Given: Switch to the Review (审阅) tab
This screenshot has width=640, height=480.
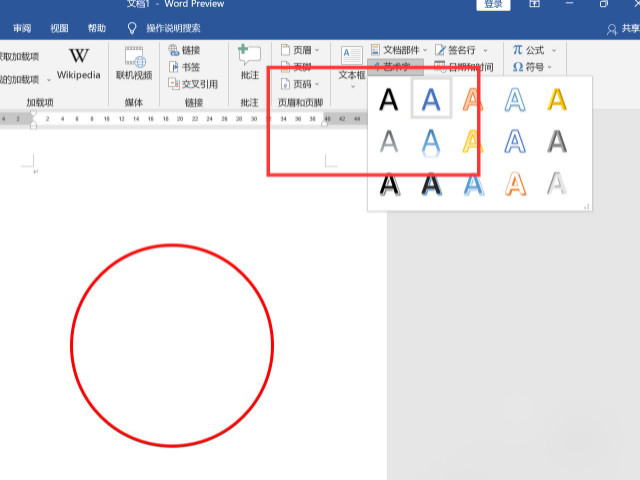Looking at the screenshot, I should coord(22,28).
